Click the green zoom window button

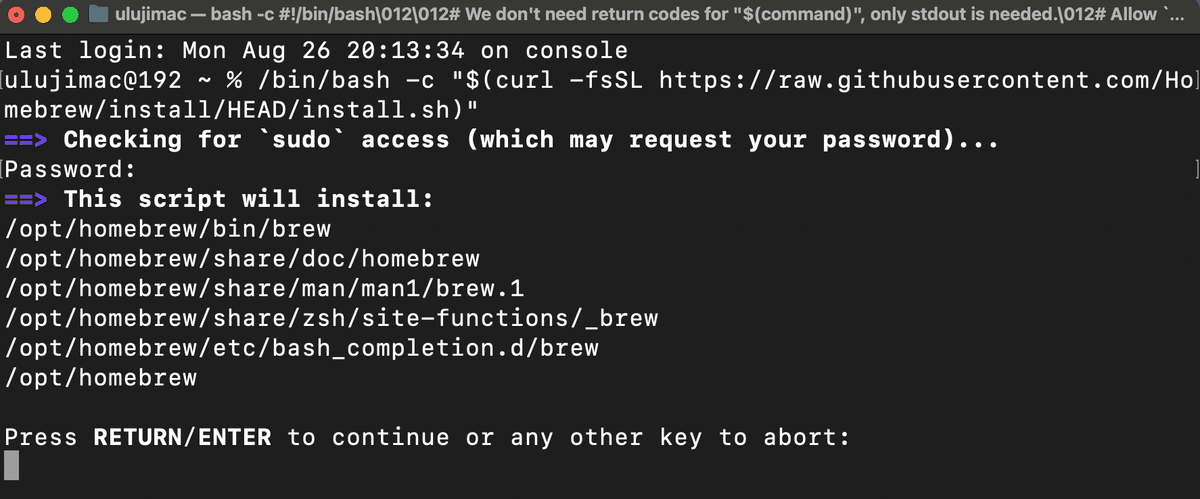point(69,15)
